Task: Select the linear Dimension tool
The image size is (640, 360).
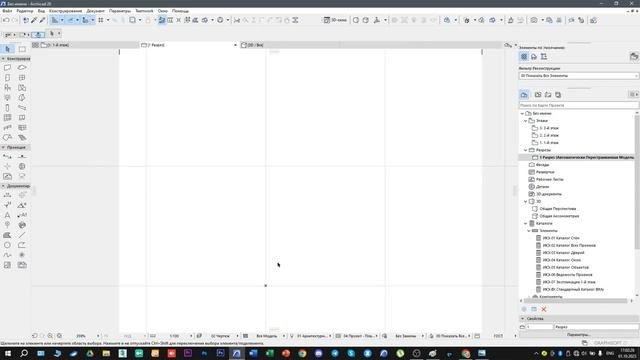Action: [x=7, y=195]
